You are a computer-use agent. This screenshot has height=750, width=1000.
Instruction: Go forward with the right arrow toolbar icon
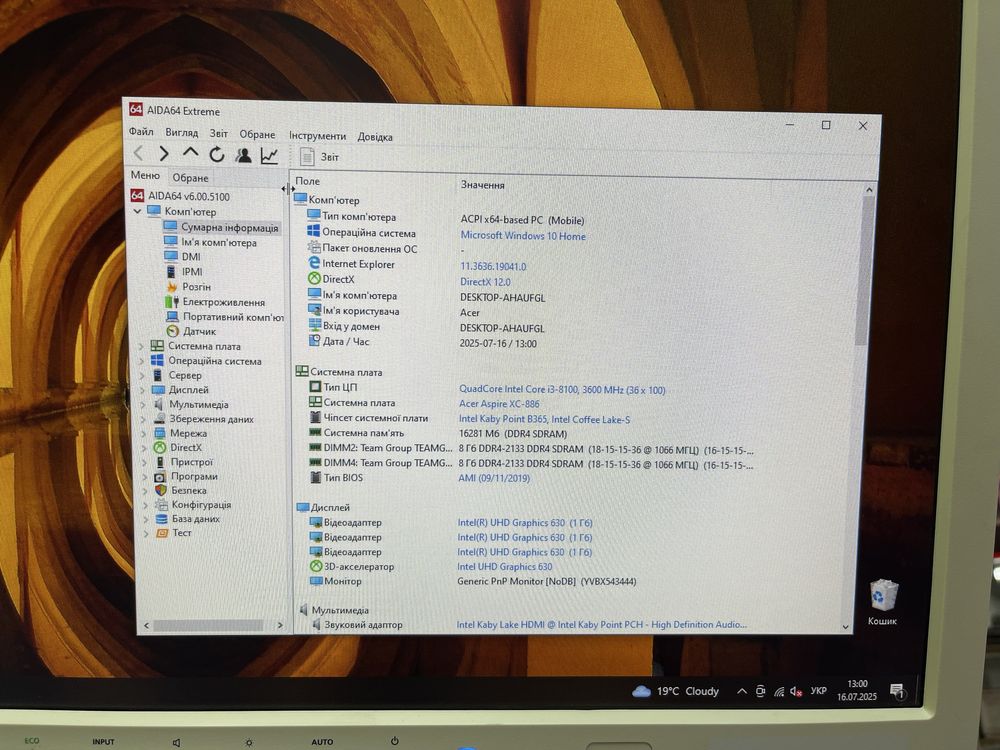(164, 154)
